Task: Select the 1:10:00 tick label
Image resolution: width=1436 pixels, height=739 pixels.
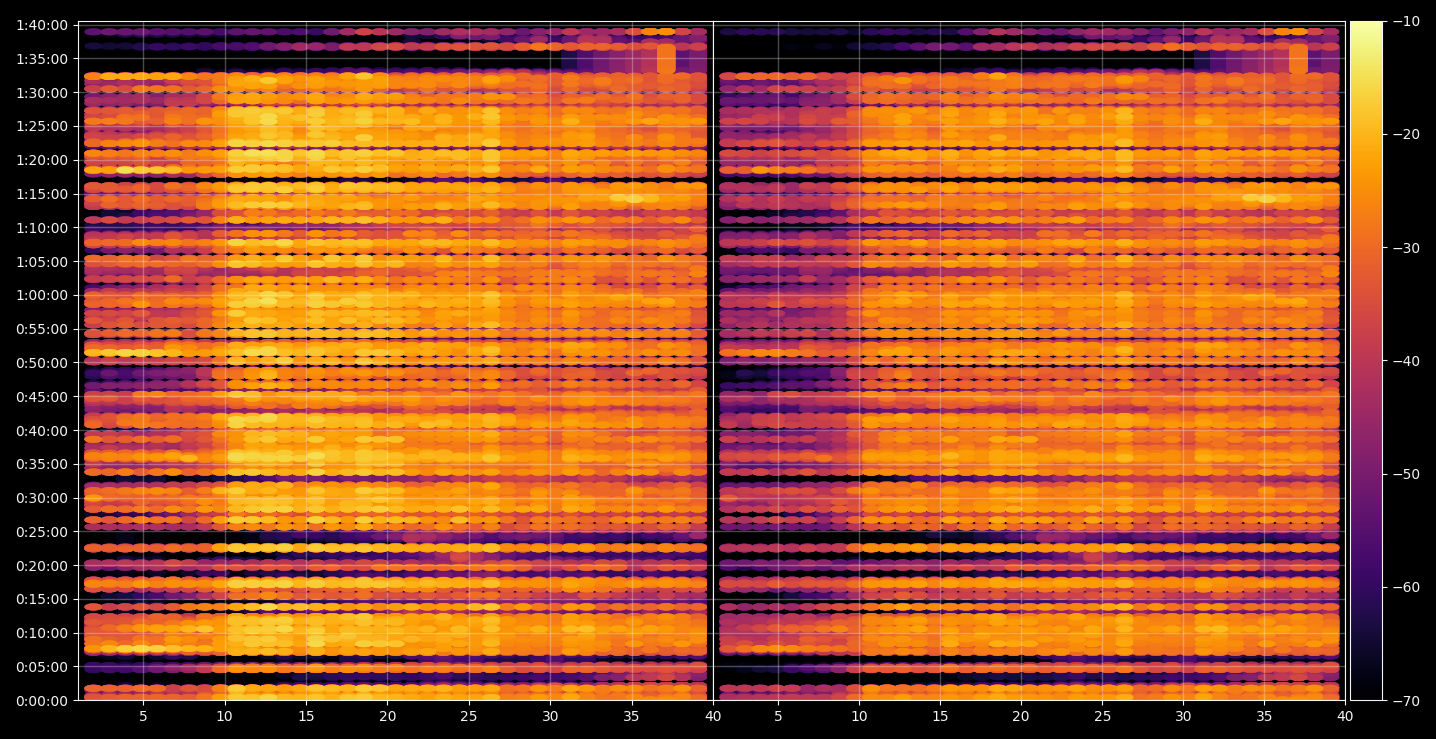Action: pyautogui.click(x=42, y=227)
